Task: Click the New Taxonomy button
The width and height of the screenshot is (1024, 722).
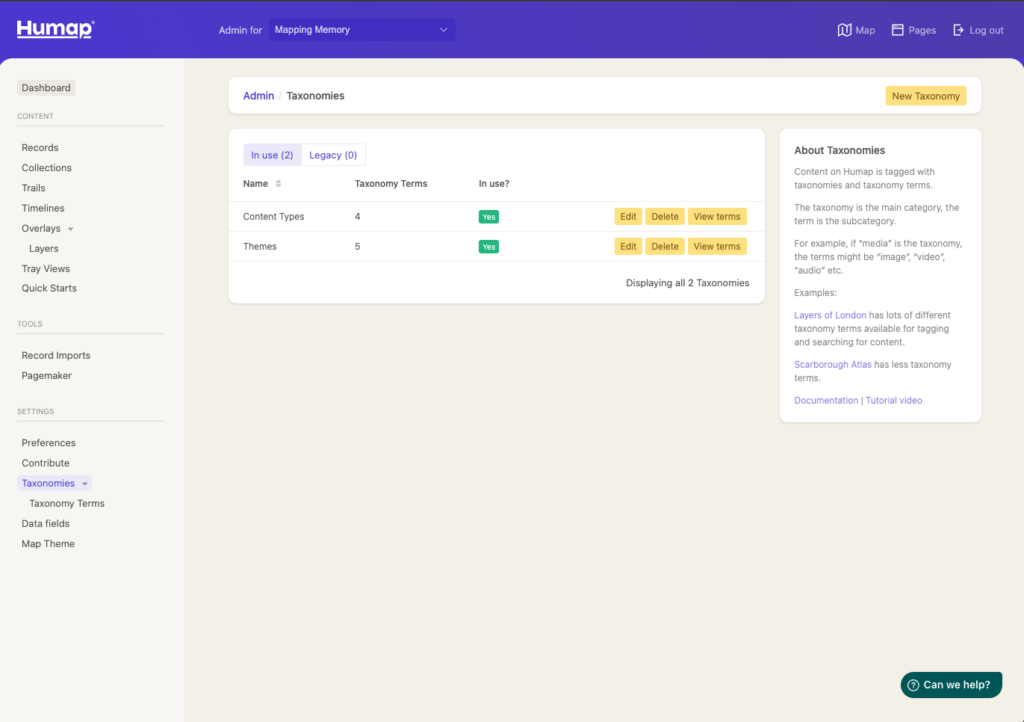Action: 925,96
